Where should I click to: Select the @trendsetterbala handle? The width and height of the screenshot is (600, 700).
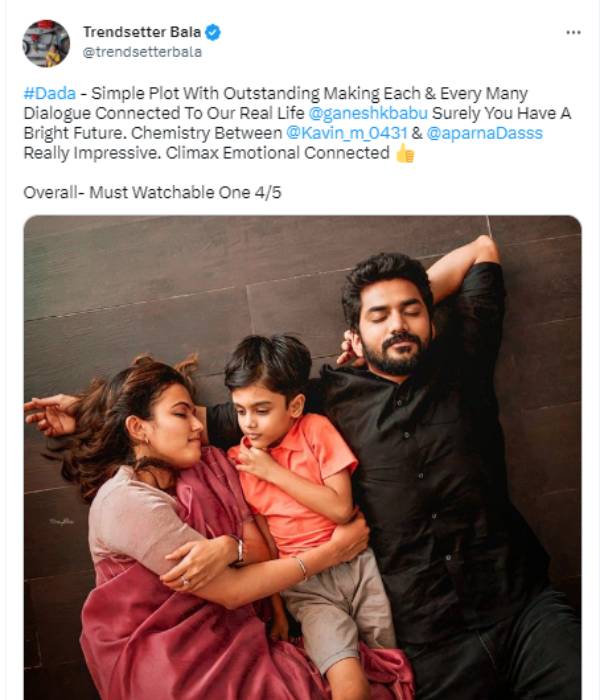[142, 52]
